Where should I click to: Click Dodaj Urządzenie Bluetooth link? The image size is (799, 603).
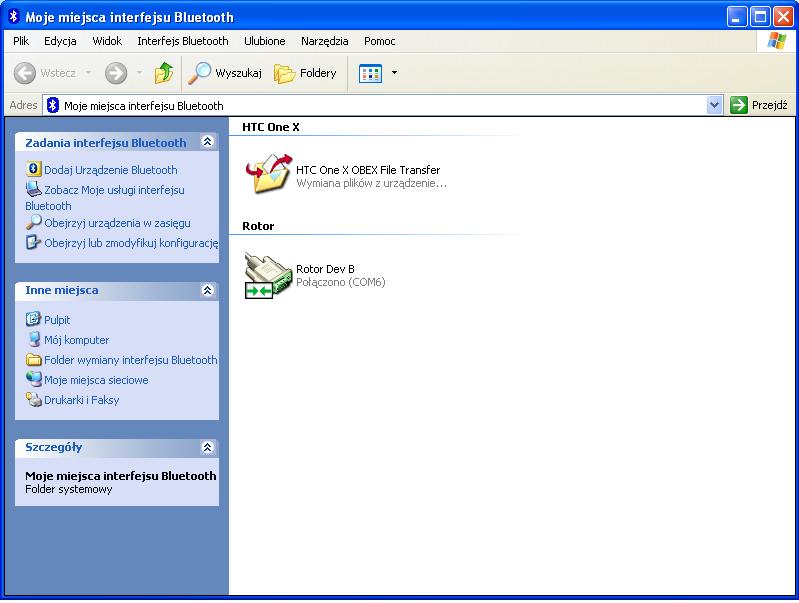(110, 170)
